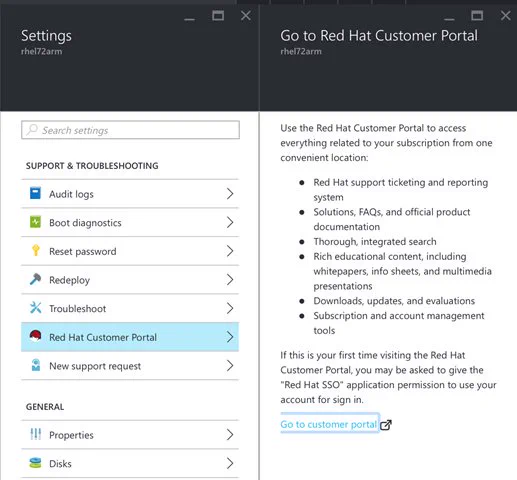
Task: Expand the New support request chevron
Action: (x=230, y=366)
